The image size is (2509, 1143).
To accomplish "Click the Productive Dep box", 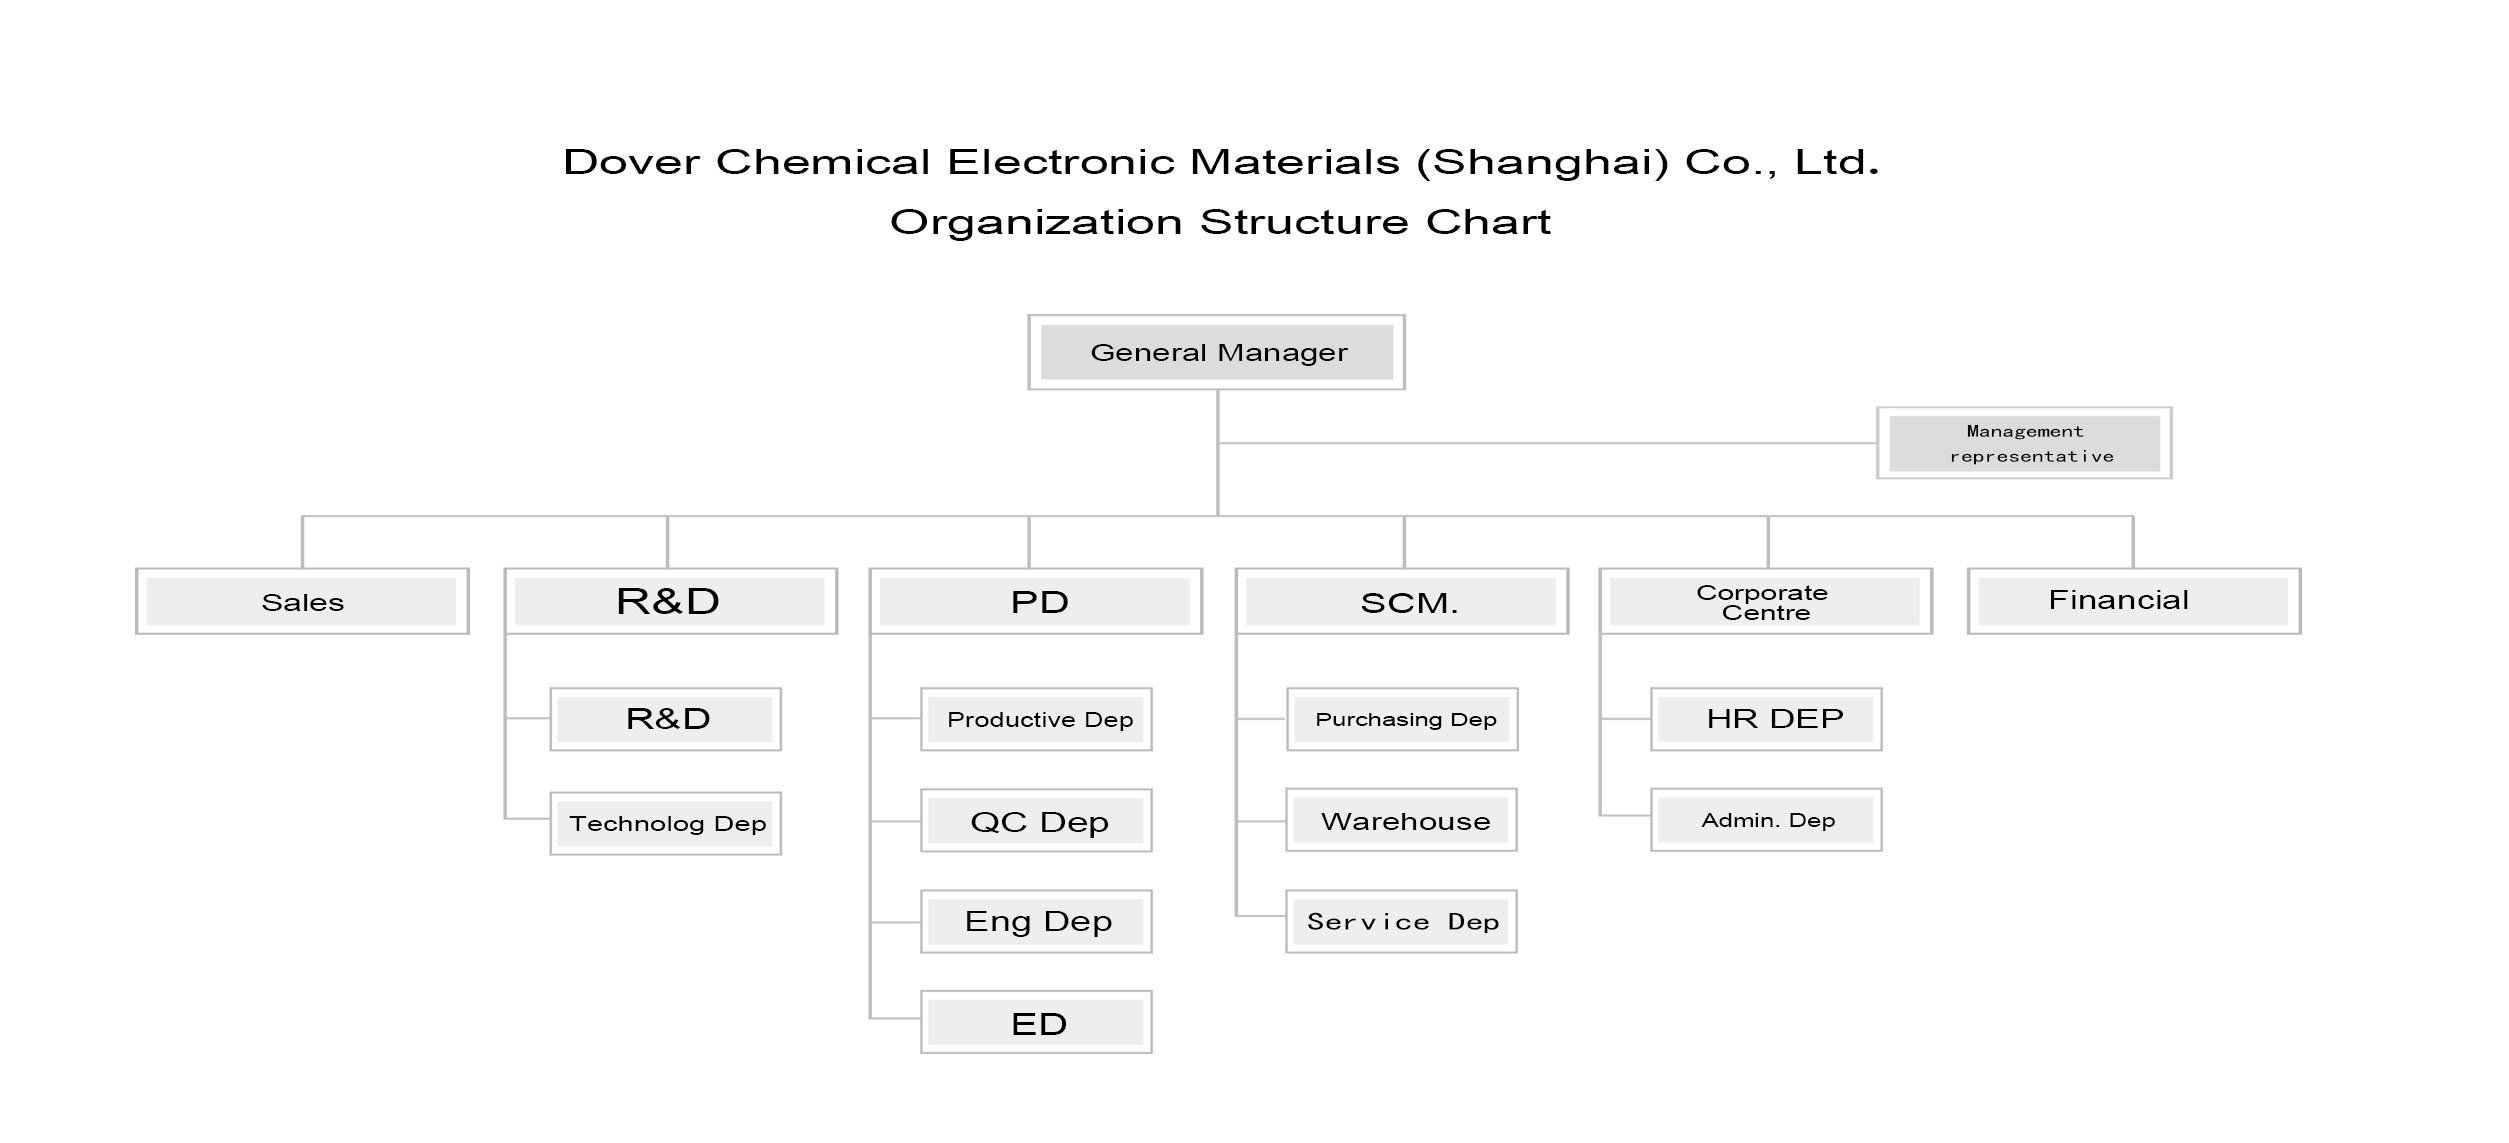I will (x=1036, y=719).
